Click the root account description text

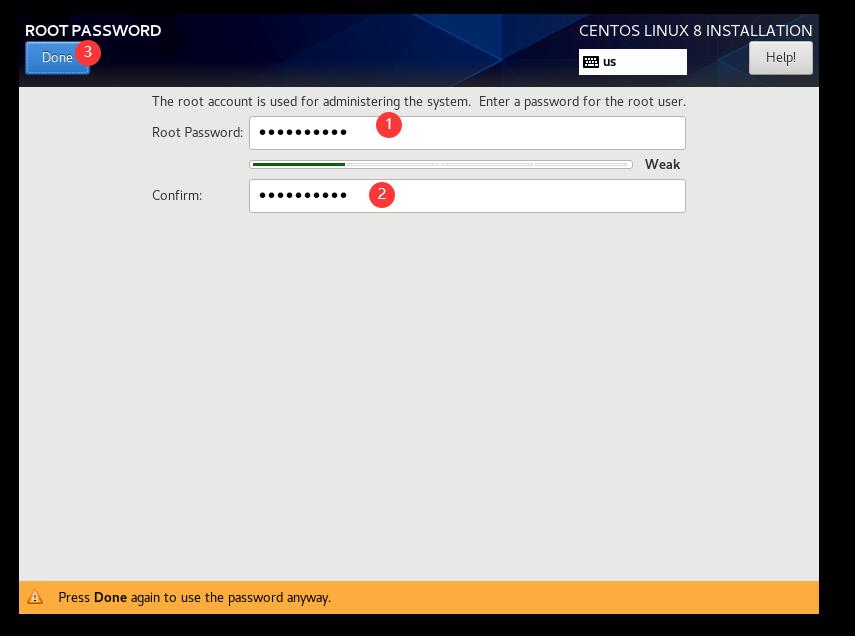pos(418,101)
